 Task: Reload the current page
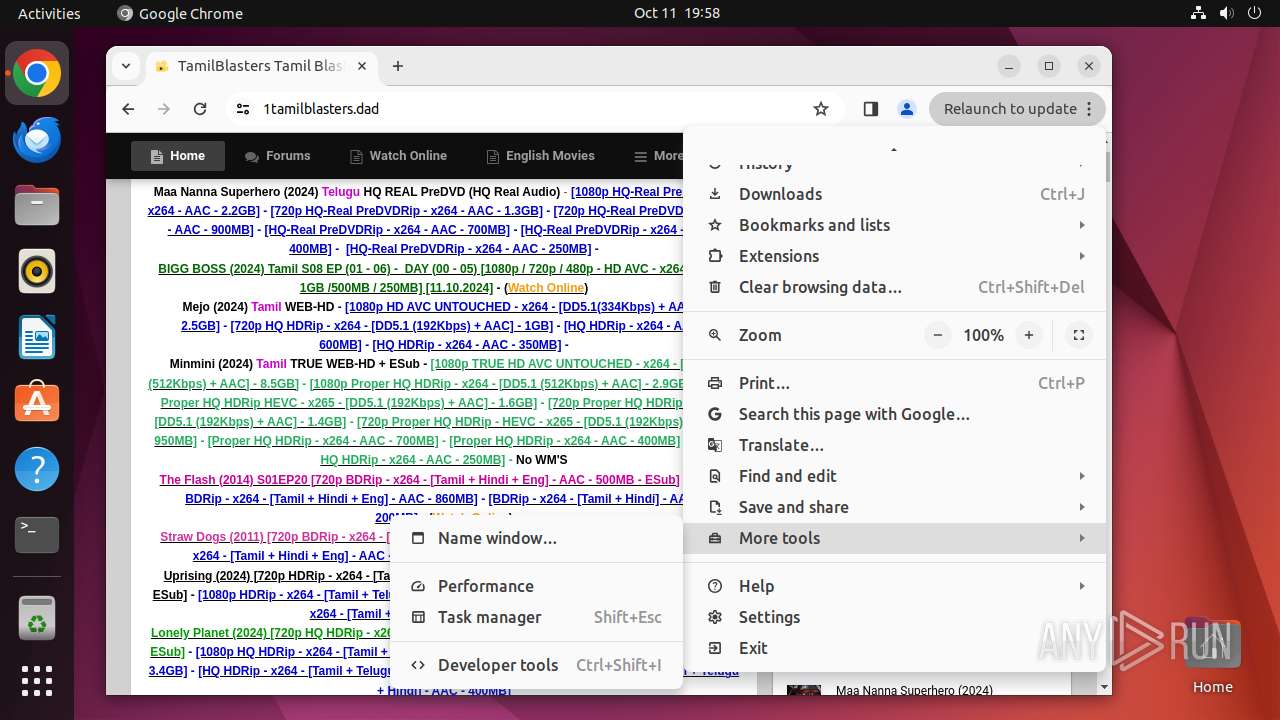coord(200,109)
